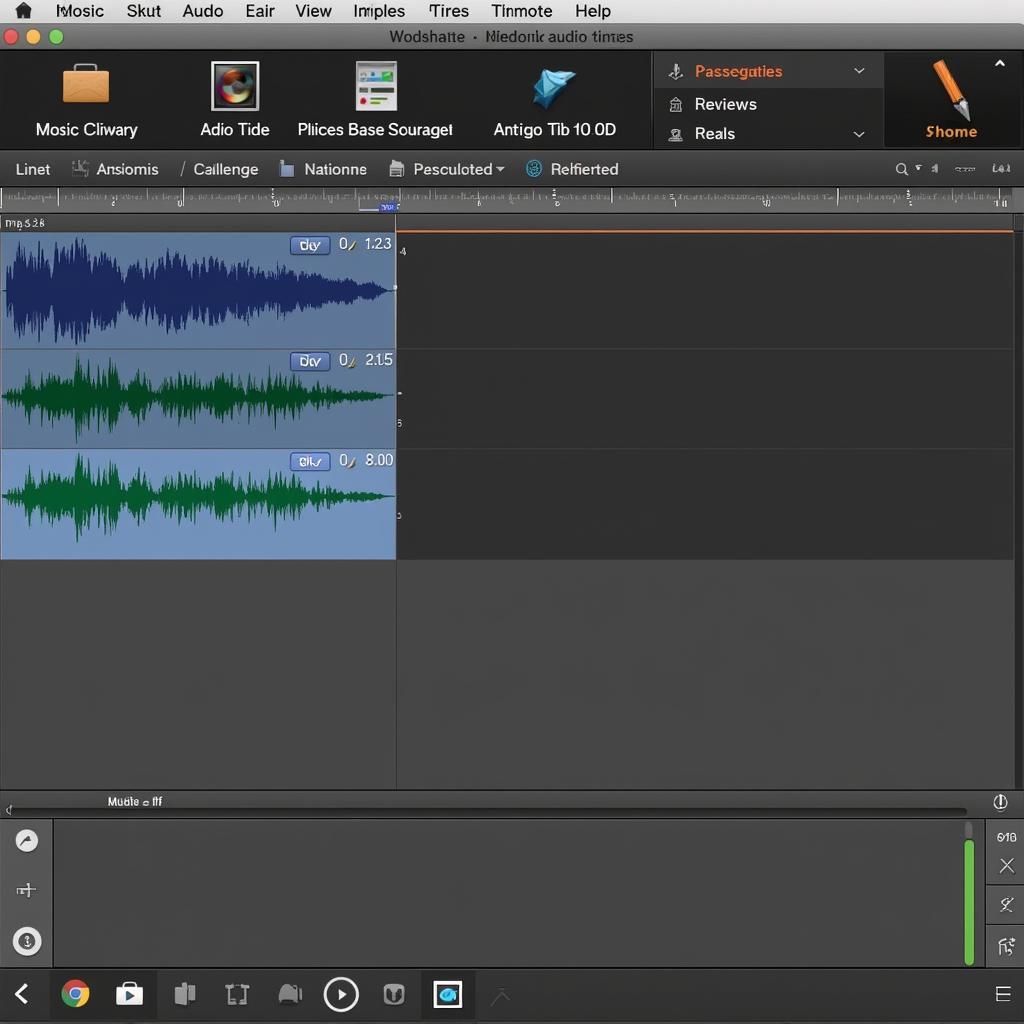Click the camera icon in the dock

(290, 994)
